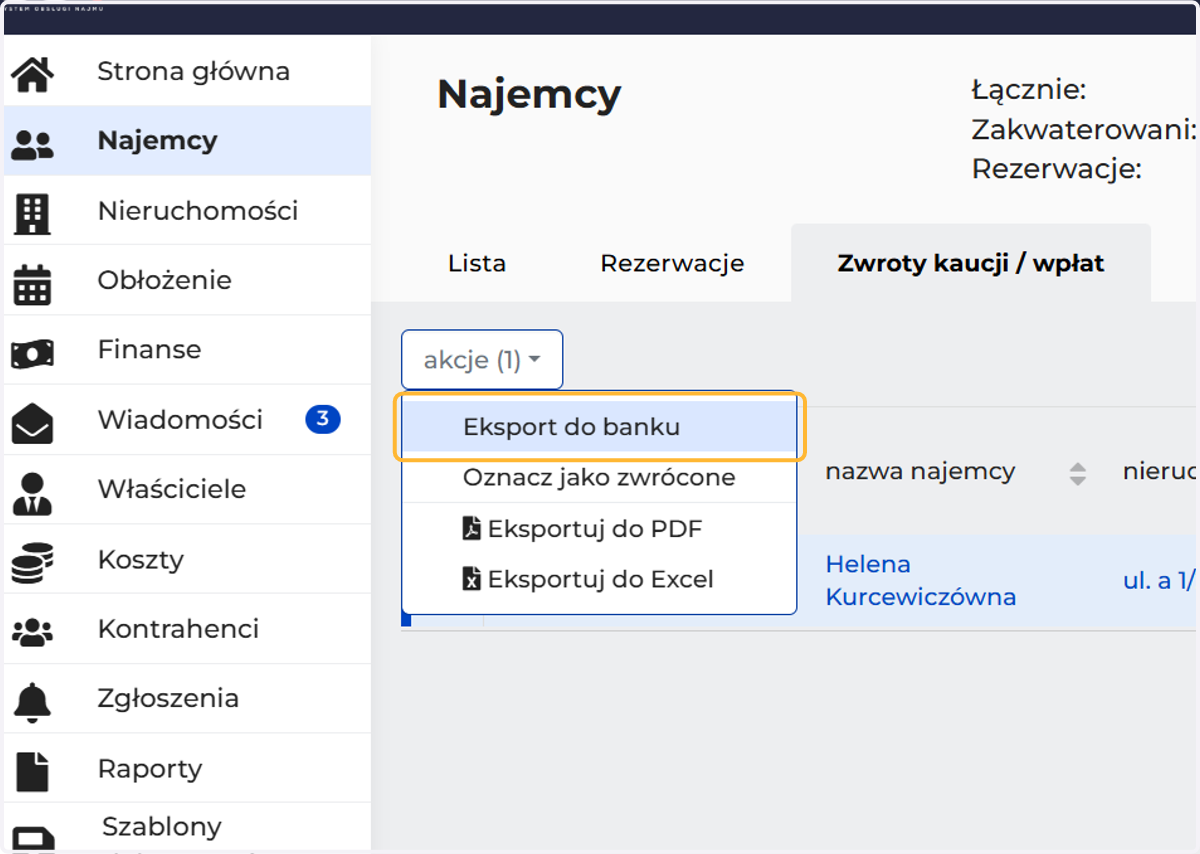Image resolution: width=1200 pixels, height=854 pixels.
Task: Click the group icon beside Kontrahenci
Action: point(32,632)
